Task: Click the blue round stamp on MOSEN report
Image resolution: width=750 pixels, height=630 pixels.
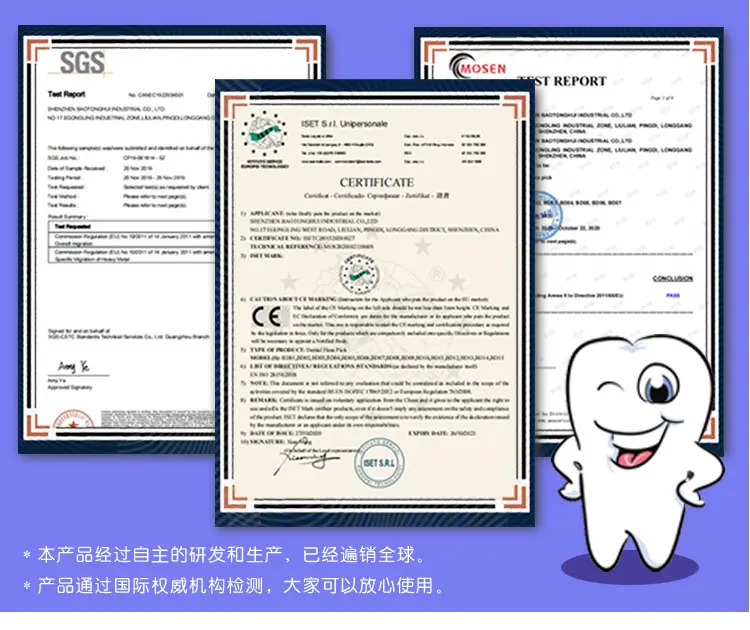Action: tap(546, 215)
